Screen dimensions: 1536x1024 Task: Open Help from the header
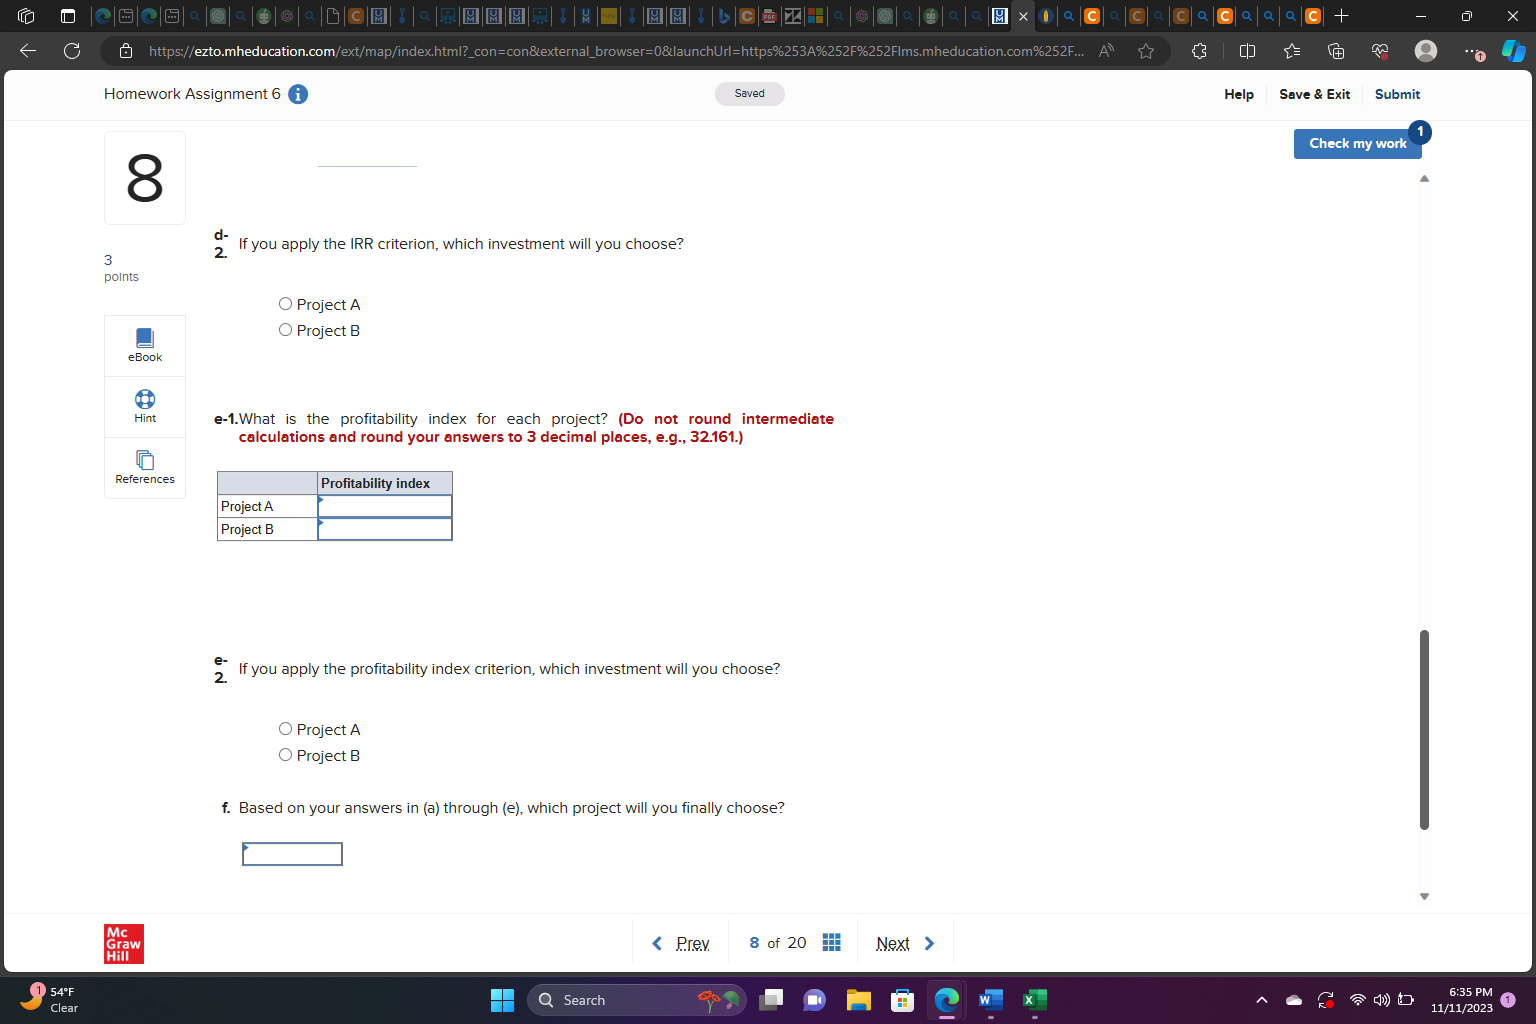(x=1238, y=94)
